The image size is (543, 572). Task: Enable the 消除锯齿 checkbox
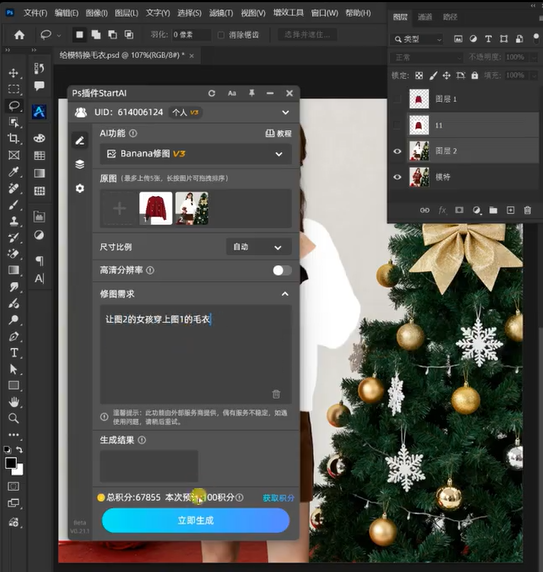click(221, 35)
